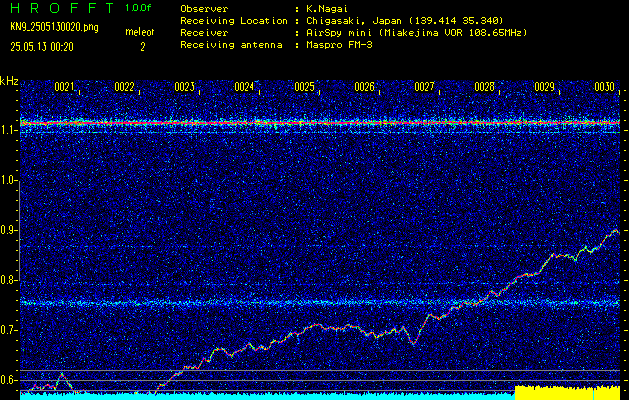Screen dimensions: 629x400
Task: Click the Receiving antenna Maspro FM-3 text
Action: point(339,45)
